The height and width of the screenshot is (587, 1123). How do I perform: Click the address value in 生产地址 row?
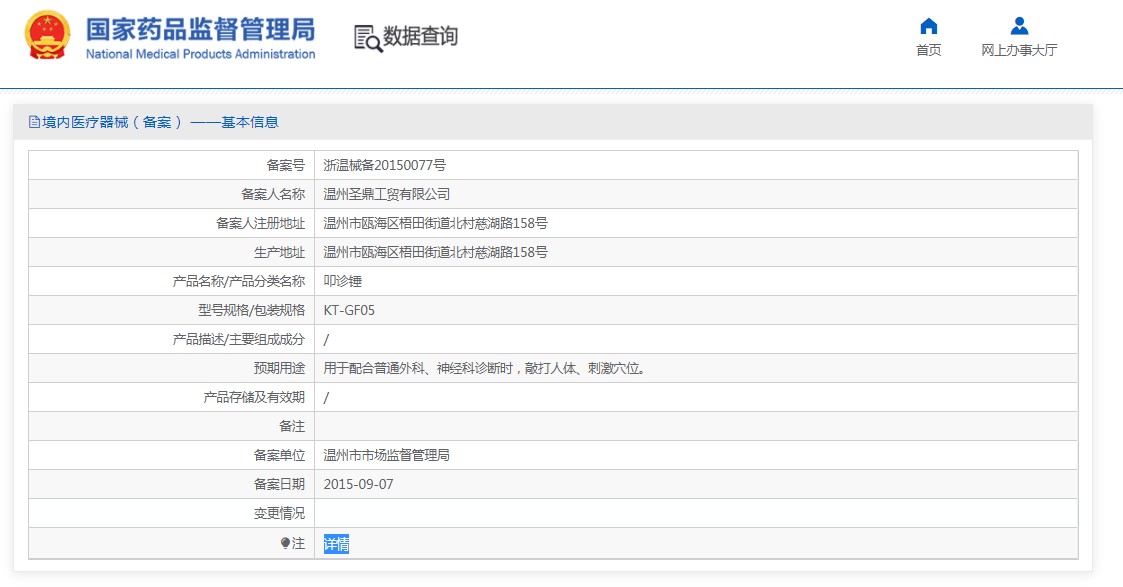[x=435, y=252]
